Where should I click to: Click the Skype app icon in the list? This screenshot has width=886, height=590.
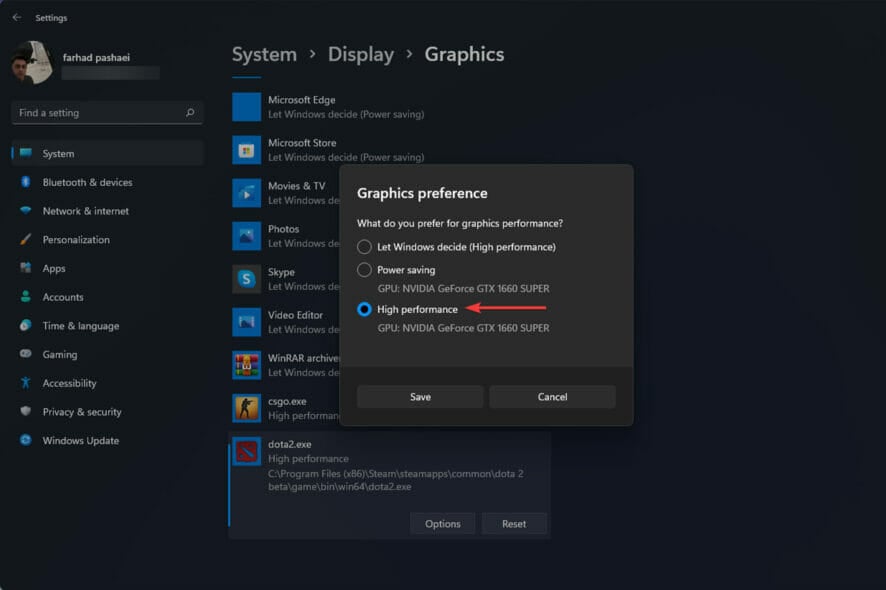pos(245,278)
